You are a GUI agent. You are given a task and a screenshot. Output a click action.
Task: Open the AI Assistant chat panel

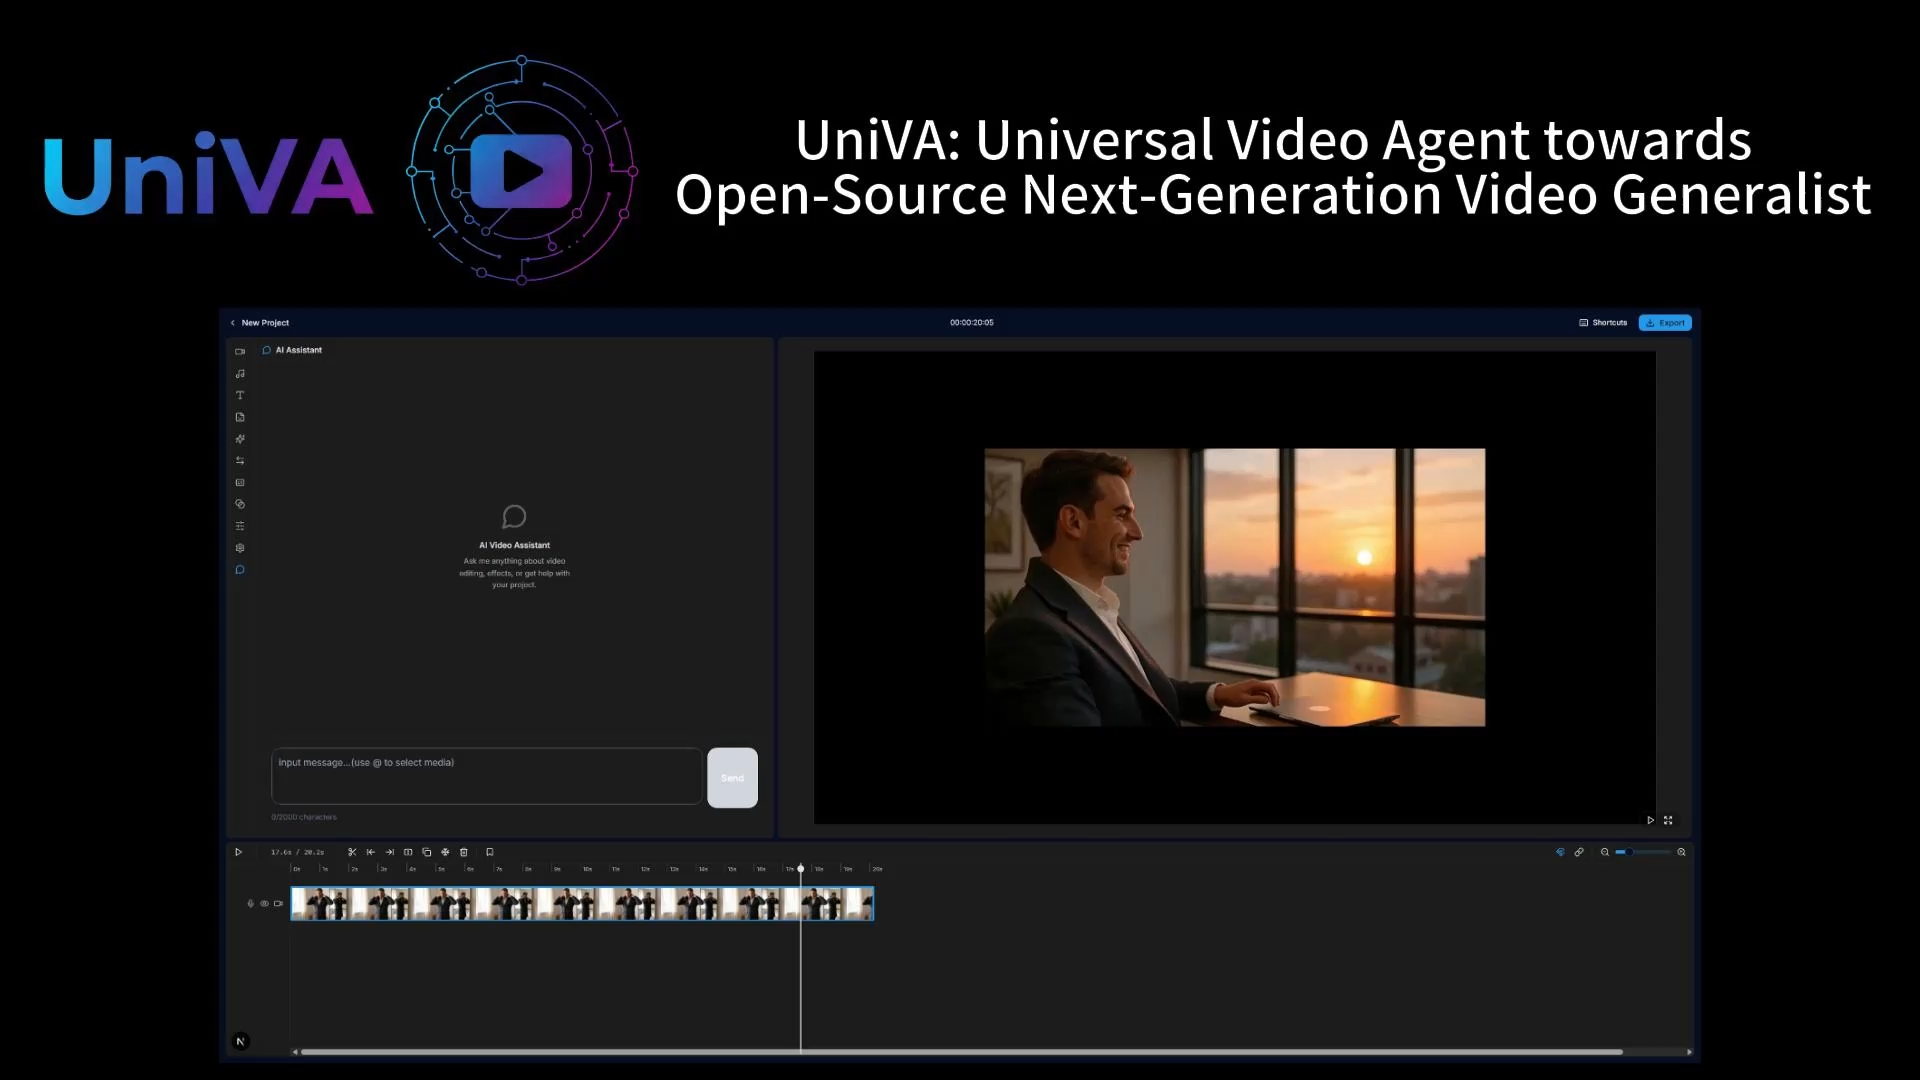tap(240, 569)
